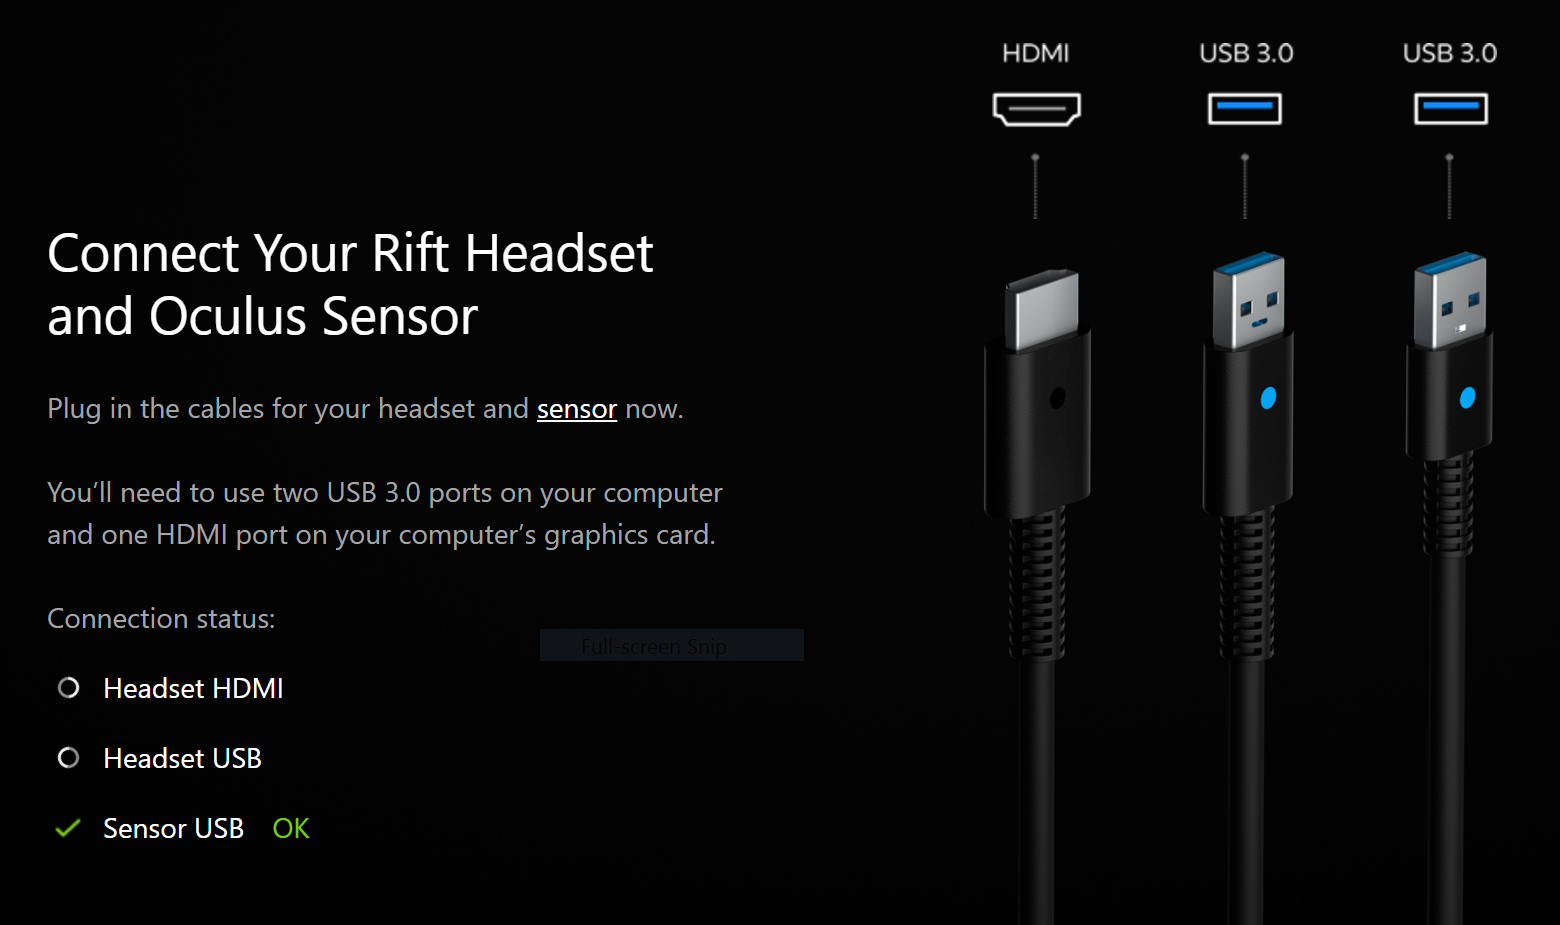Click the Headset HDMI status label

pyautogui.click(x=193, y=688)
